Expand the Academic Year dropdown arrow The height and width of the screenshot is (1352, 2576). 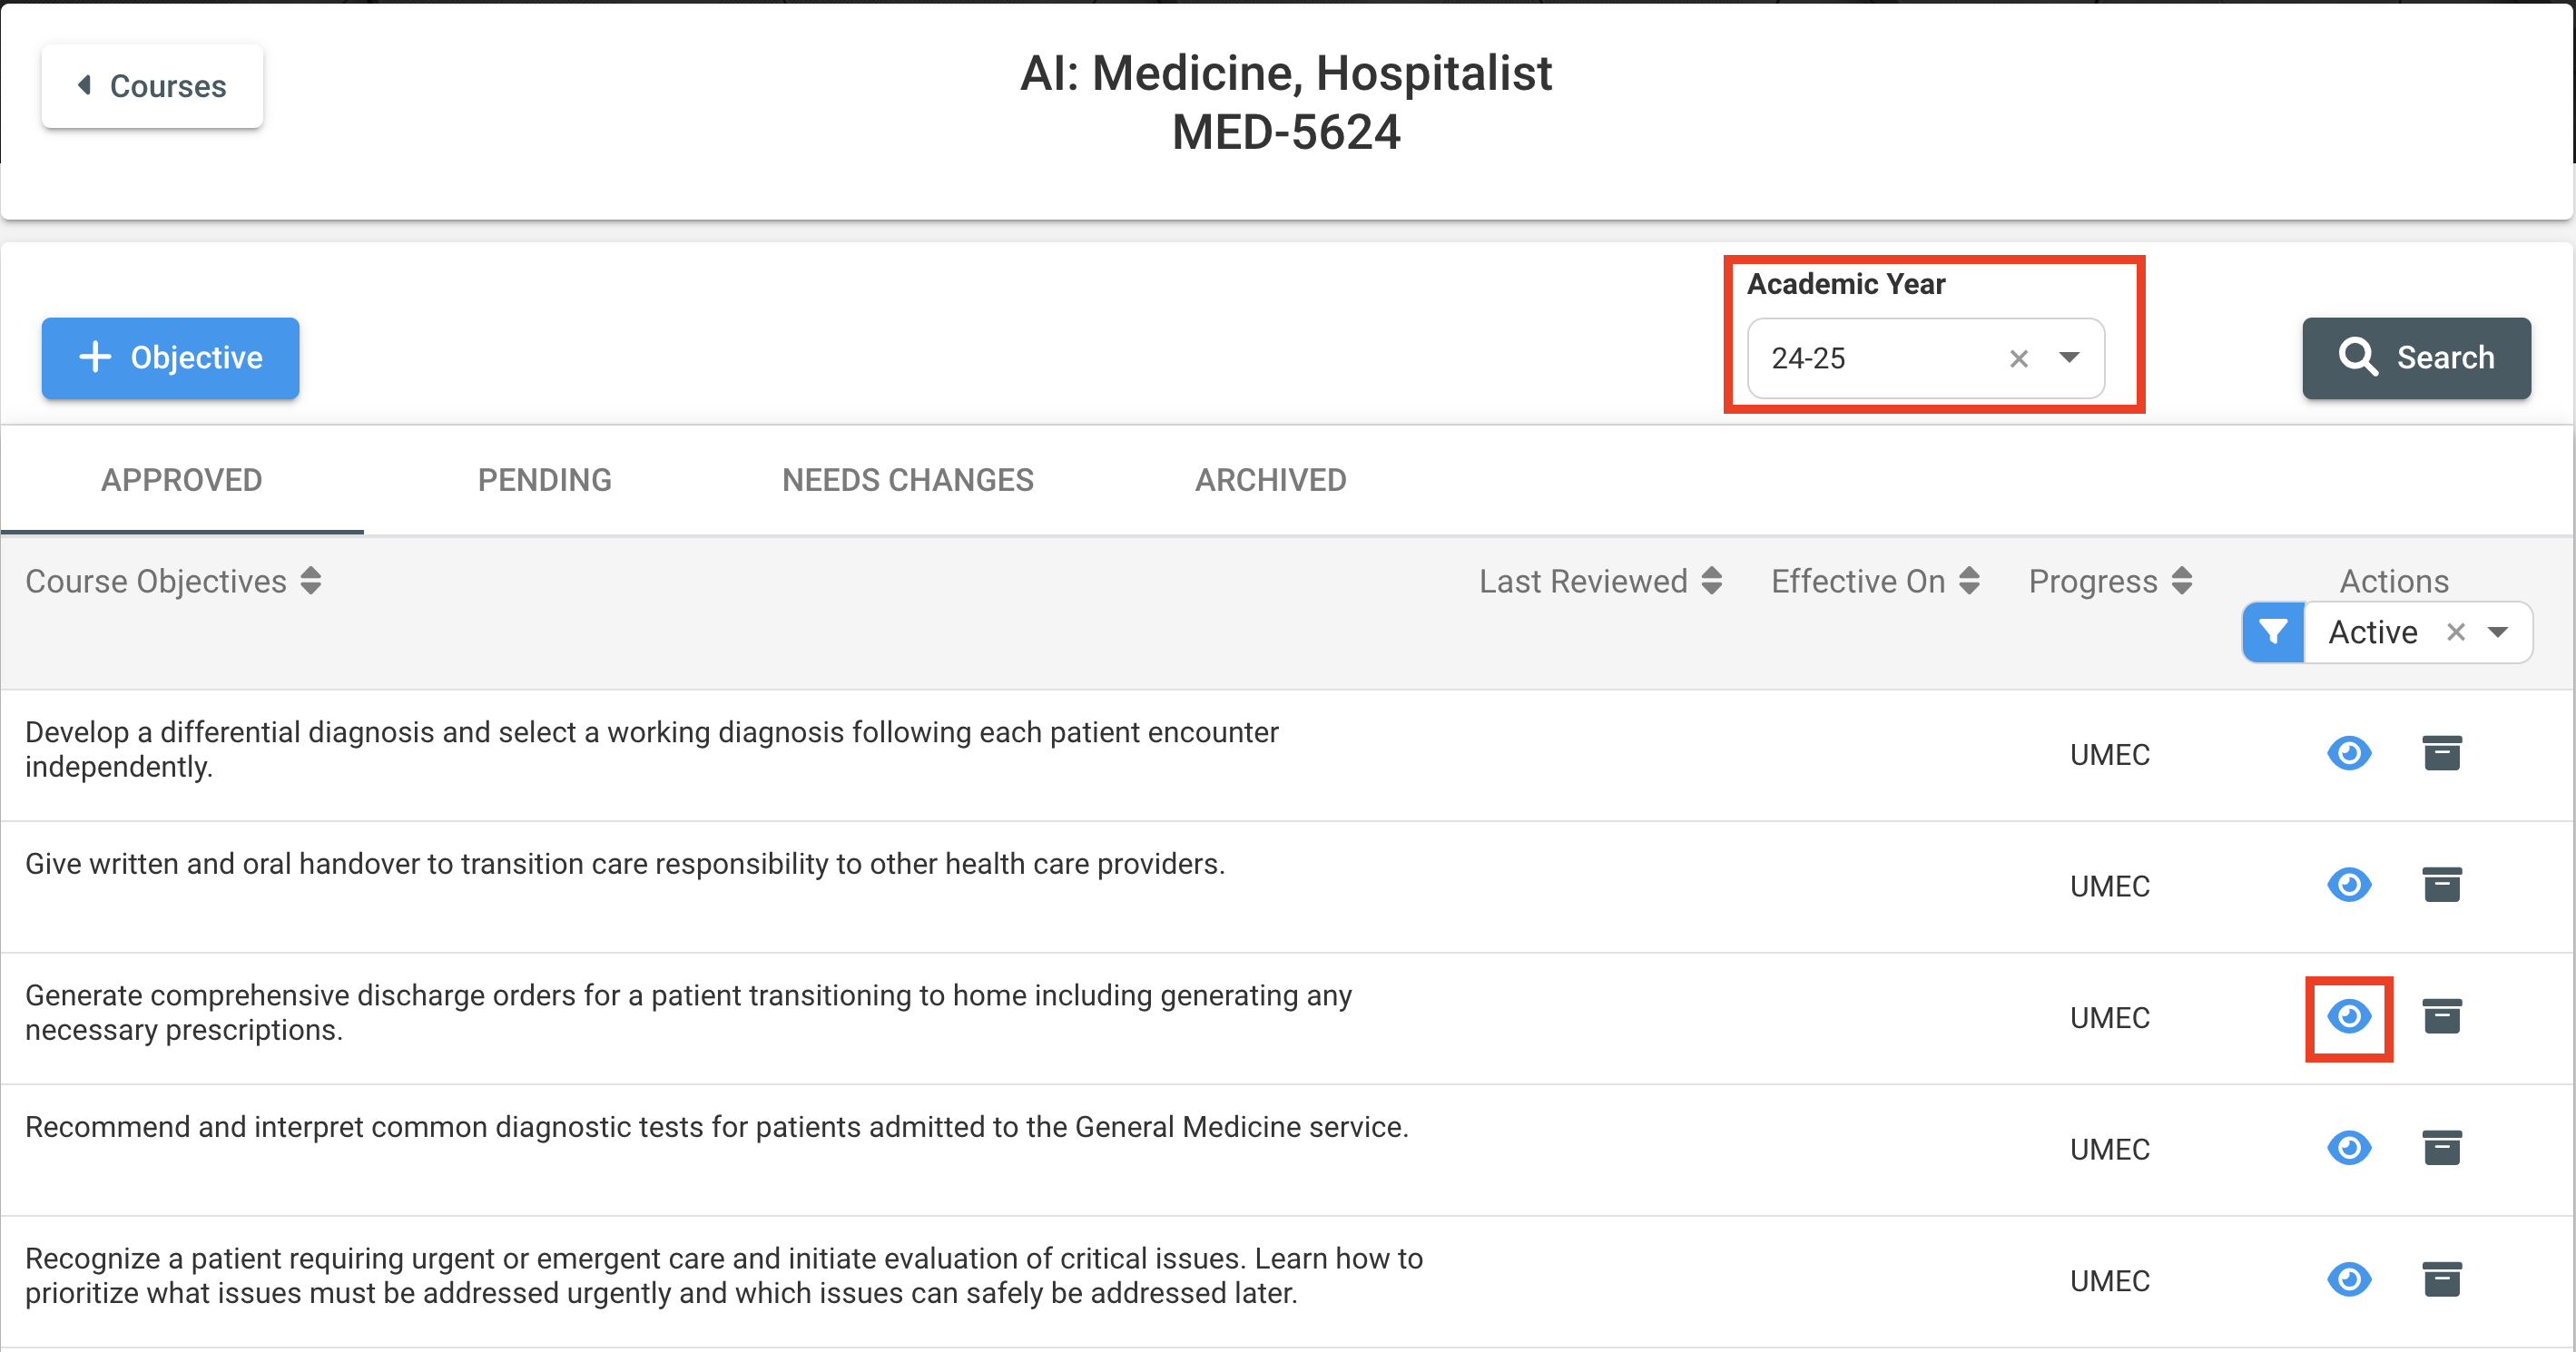(2069, 358)
